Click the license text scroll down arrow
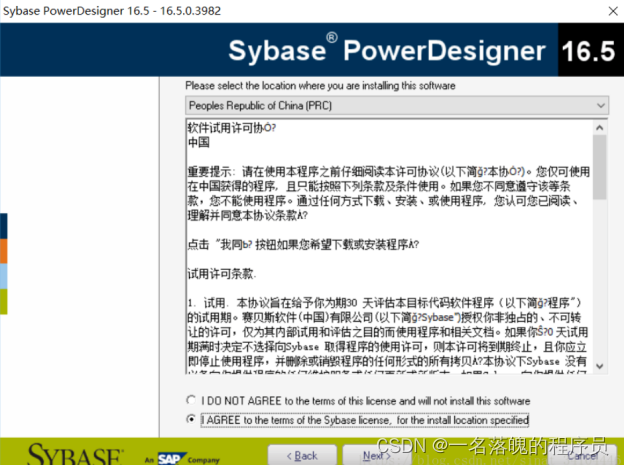 [x=600, y=366]
